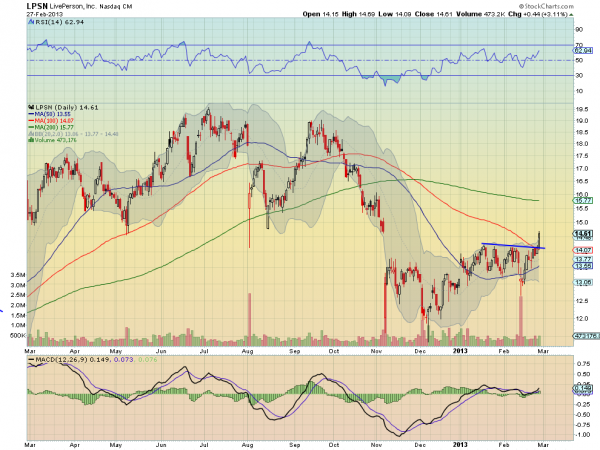This screenshot has width=600, height=450.
Task: Click 2013 on the price chart date axis
Action: 460,351
